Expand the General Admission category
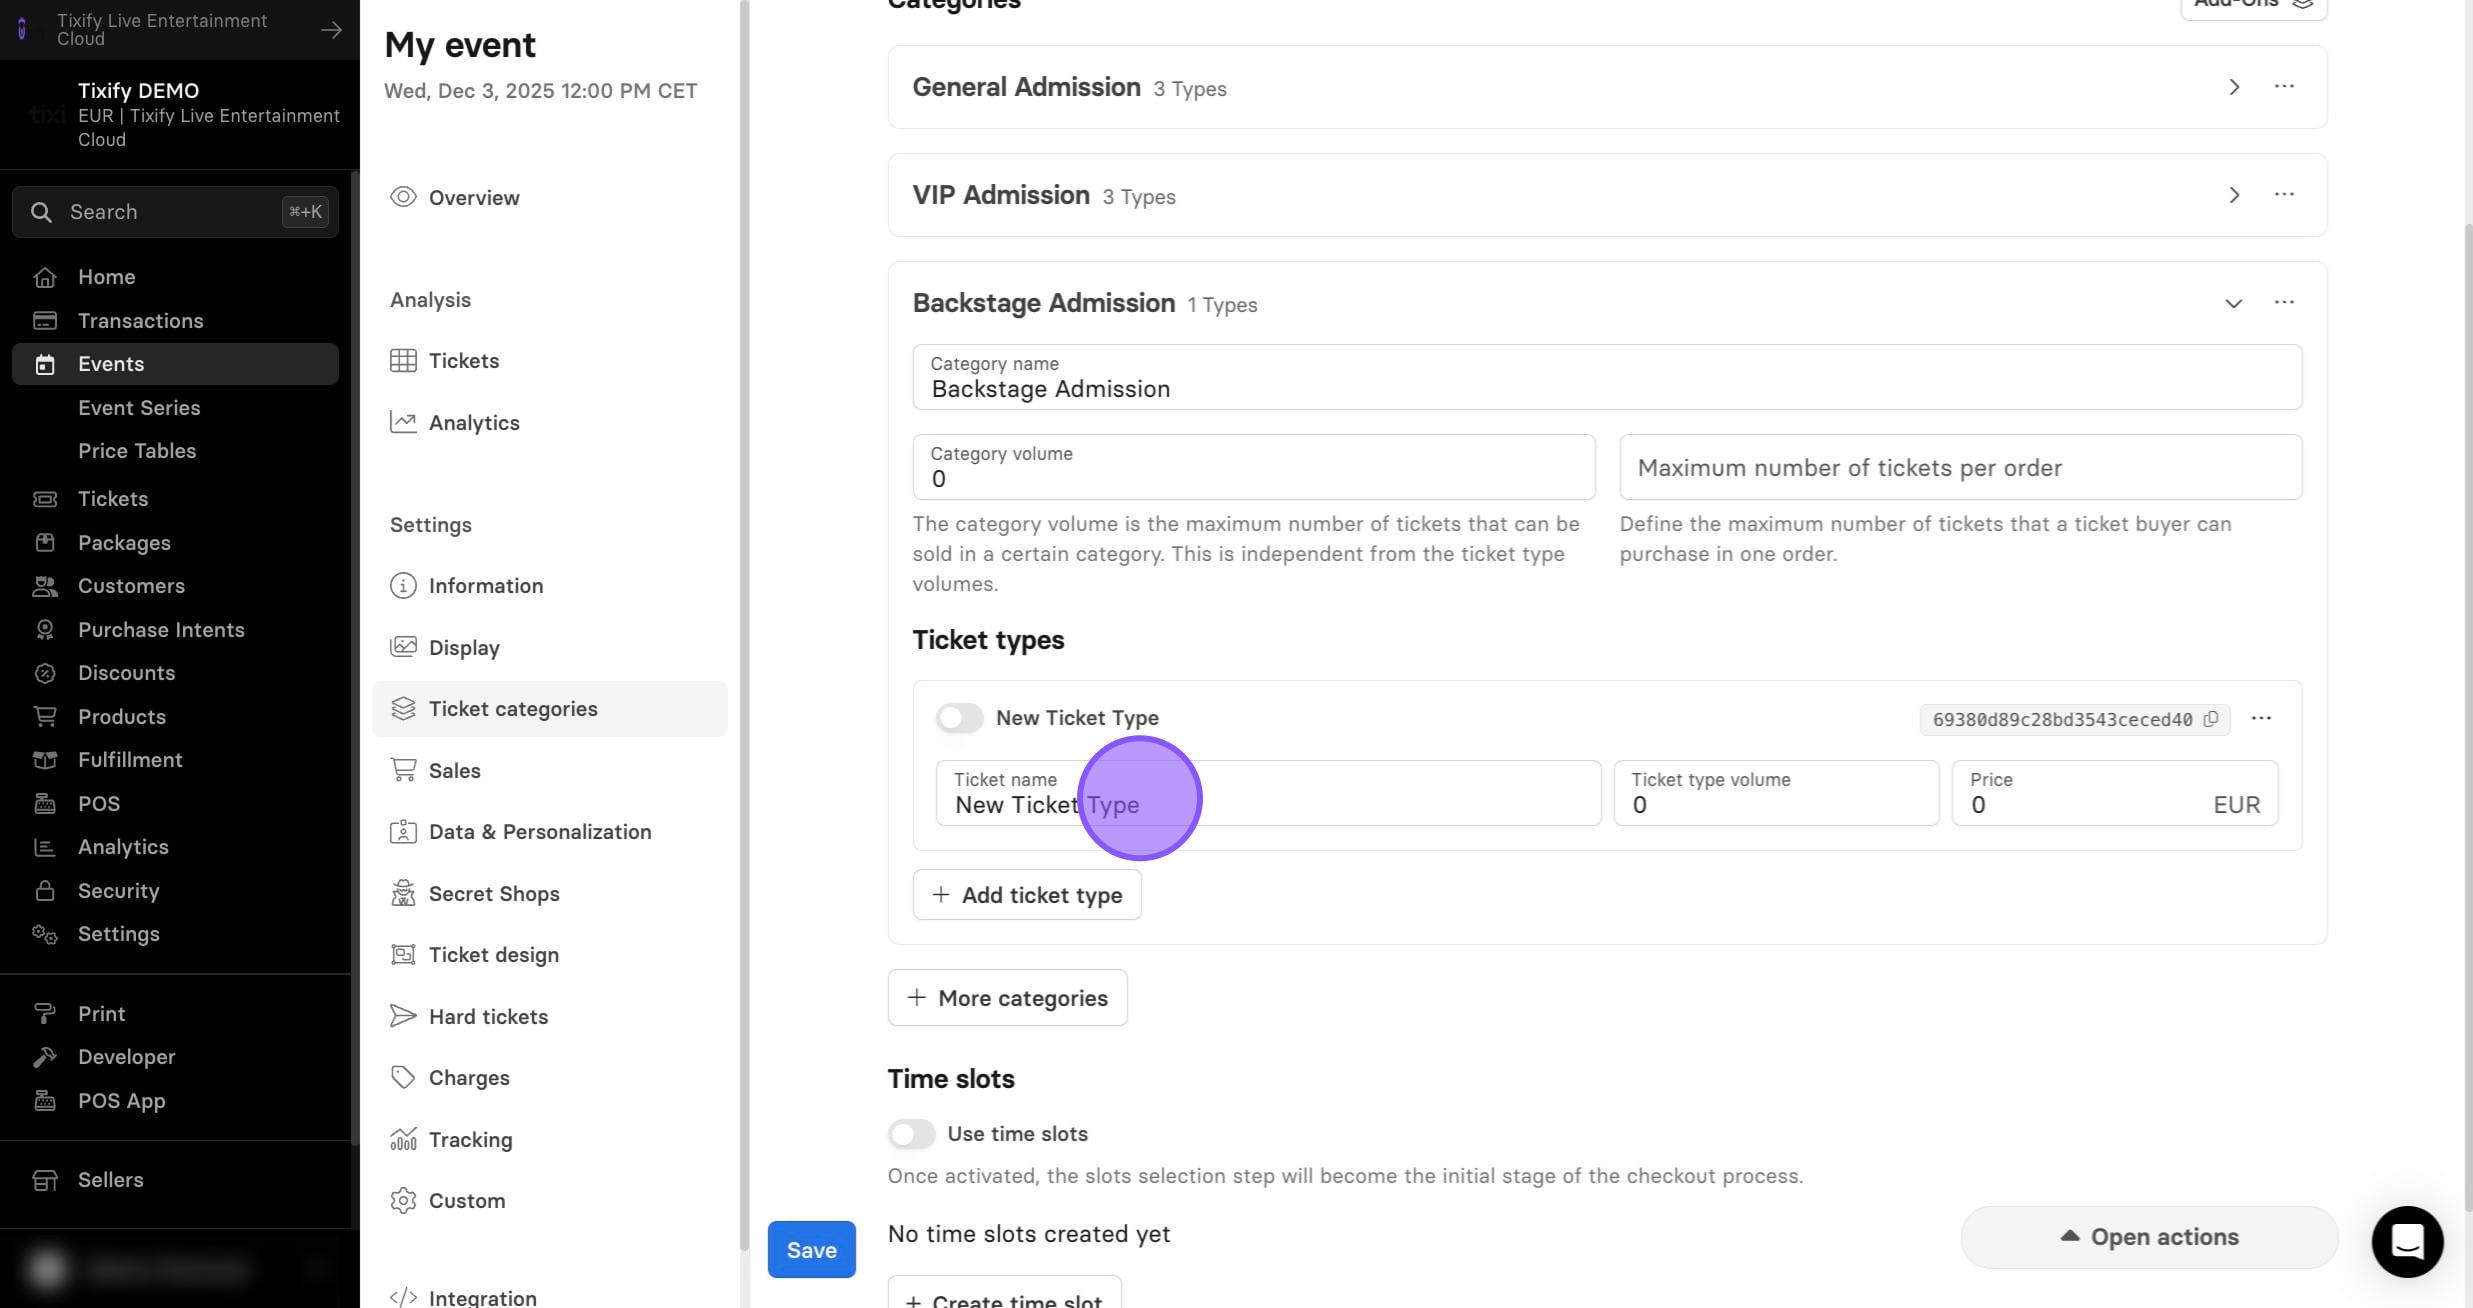 (x=2233, y=87)
